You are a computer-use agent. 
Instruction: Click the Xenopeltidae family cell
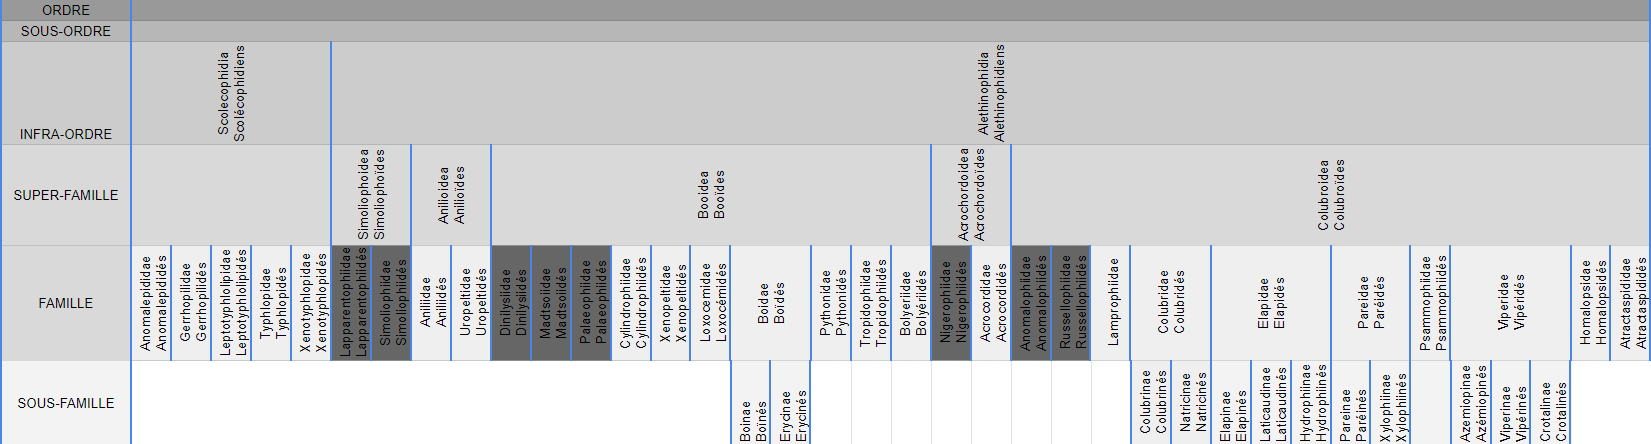[671, 303]
